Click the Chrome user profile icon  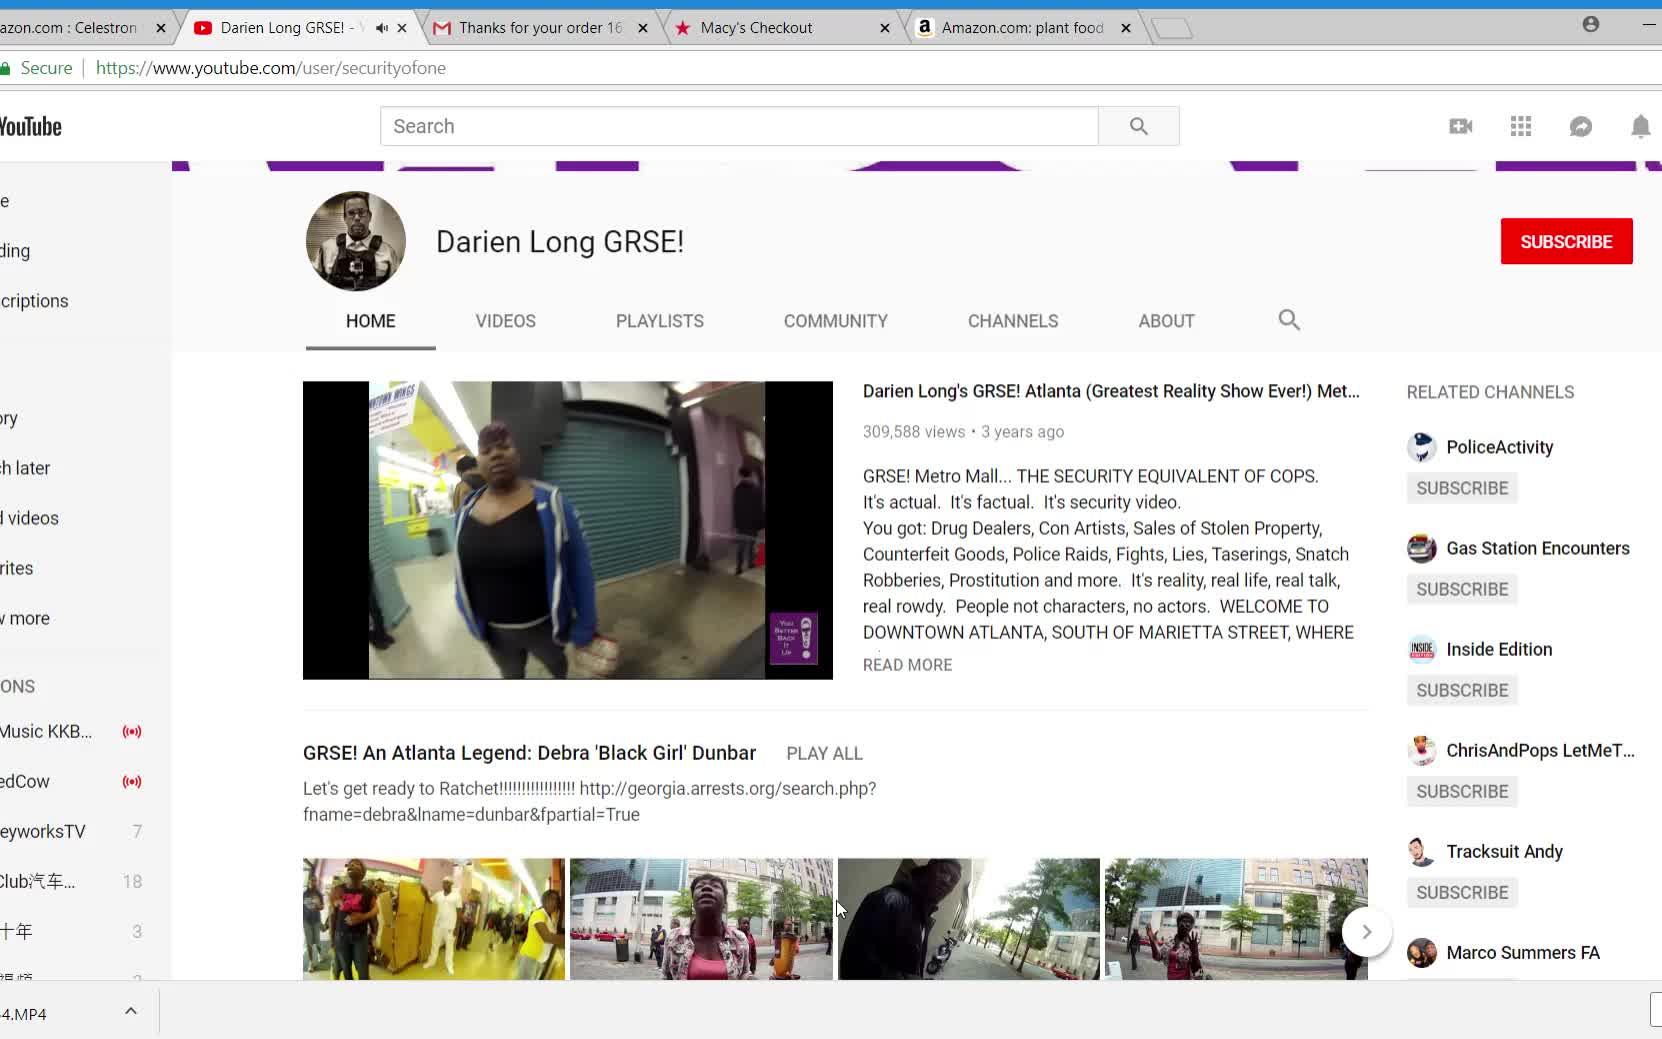tap(1591, 24)
